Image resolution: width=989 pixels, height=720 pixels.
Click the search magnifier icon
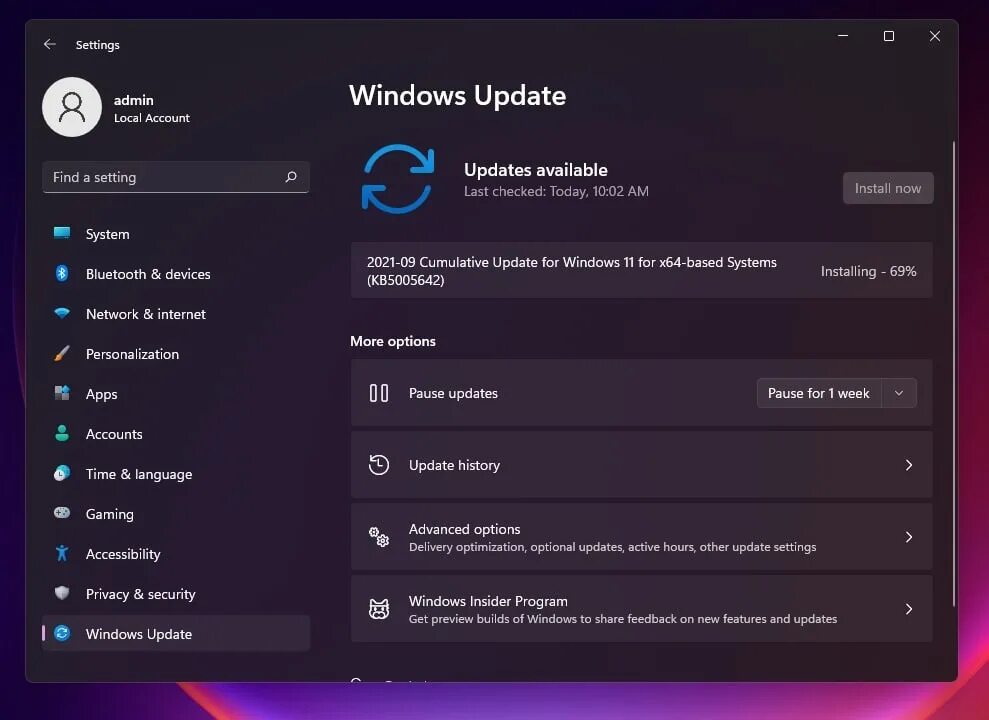point(291,177)
